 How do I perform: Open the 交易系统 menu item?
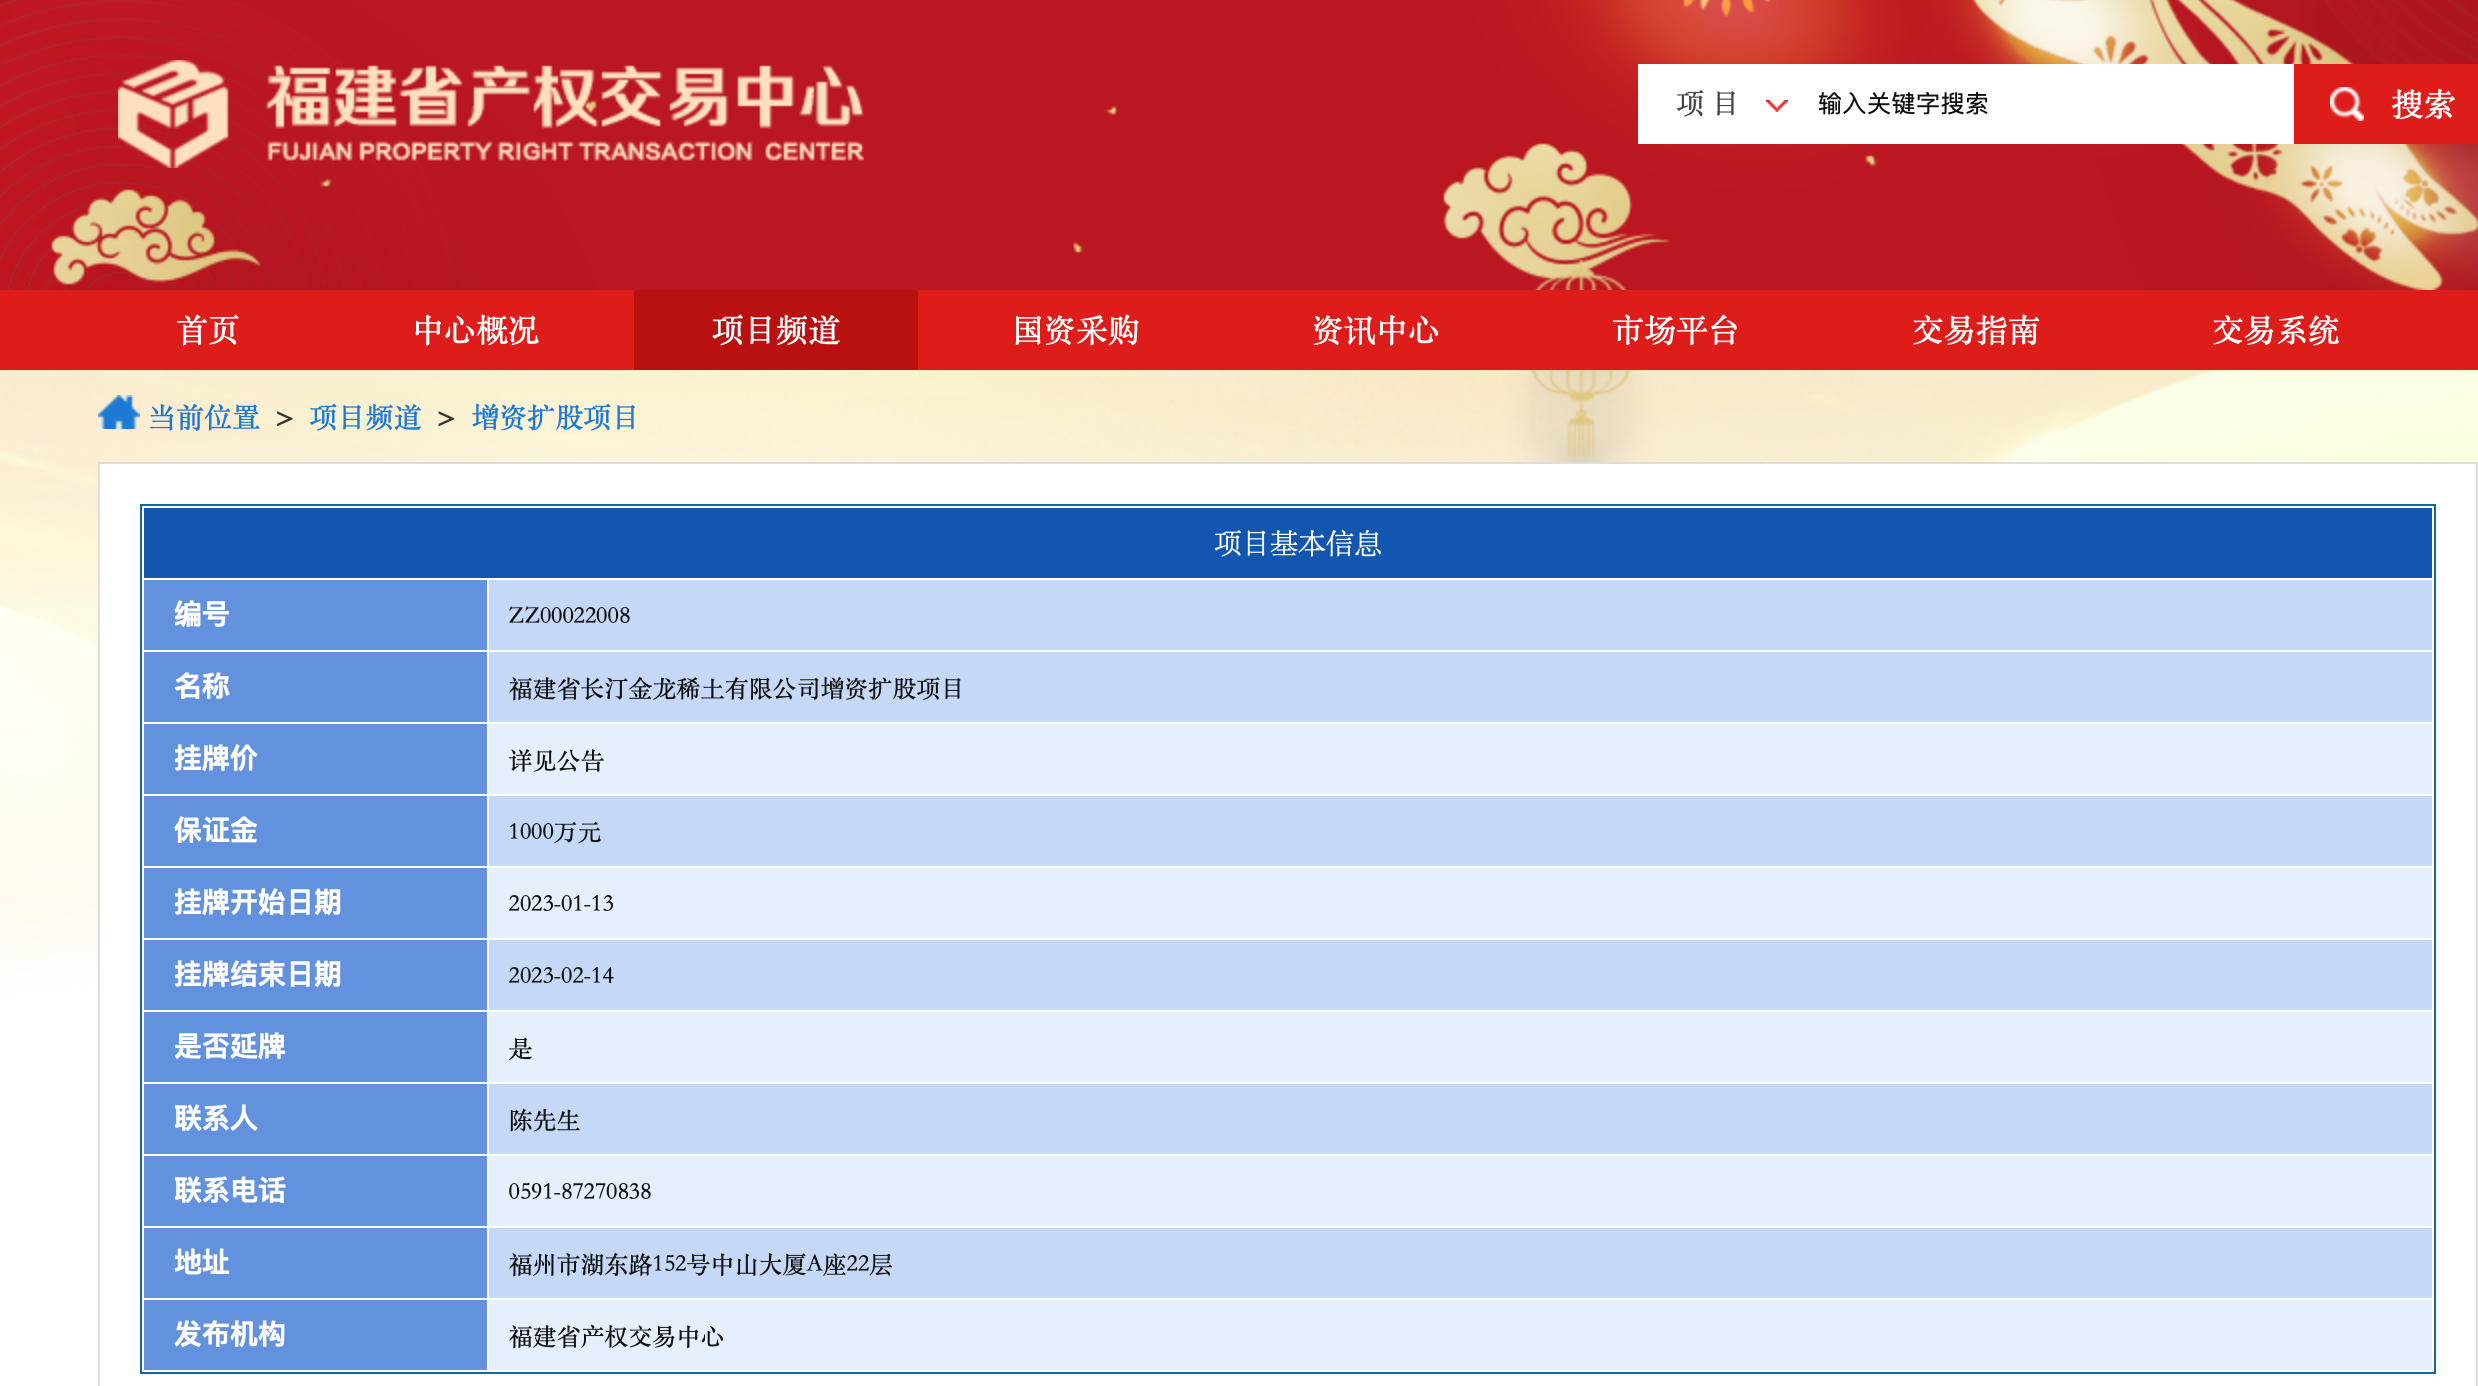point(2275,330)
